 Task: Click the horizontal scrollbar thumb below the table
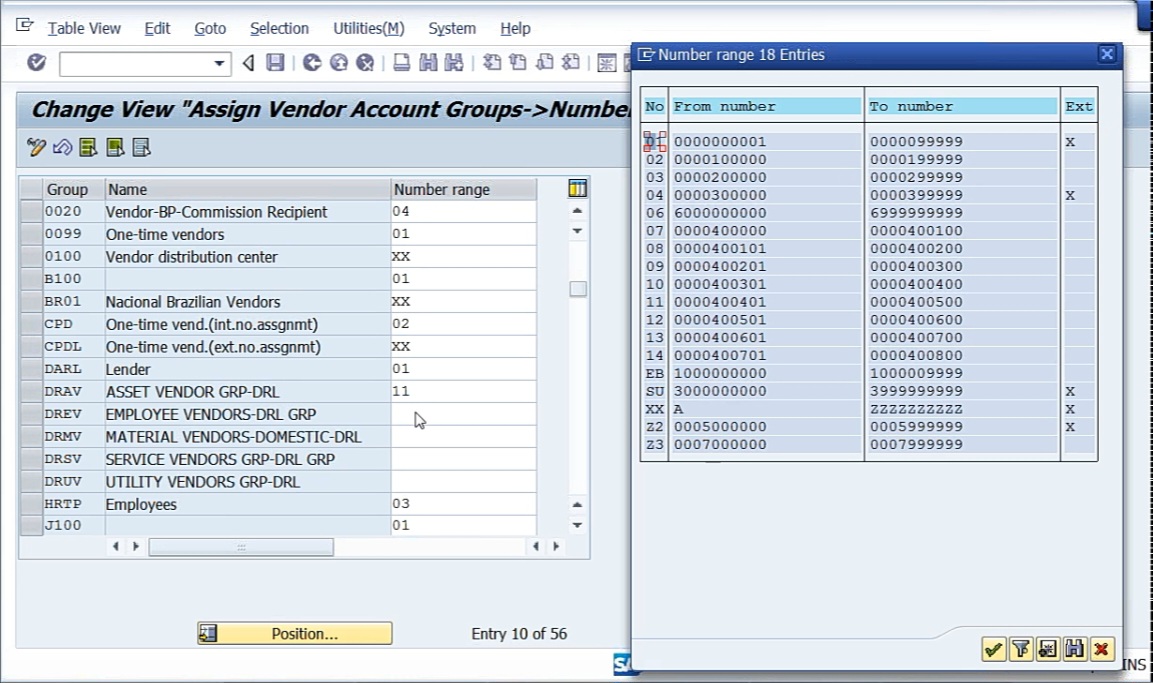click(241, 547)
